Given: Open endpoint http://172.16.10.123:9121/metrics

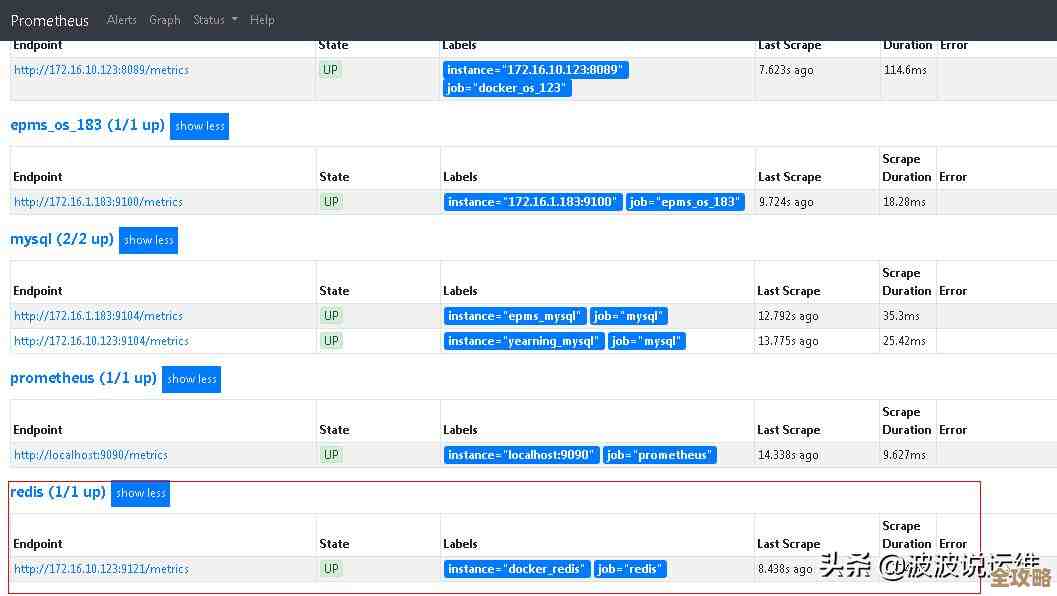Looking at the screenshot, I should pos(101,569).
